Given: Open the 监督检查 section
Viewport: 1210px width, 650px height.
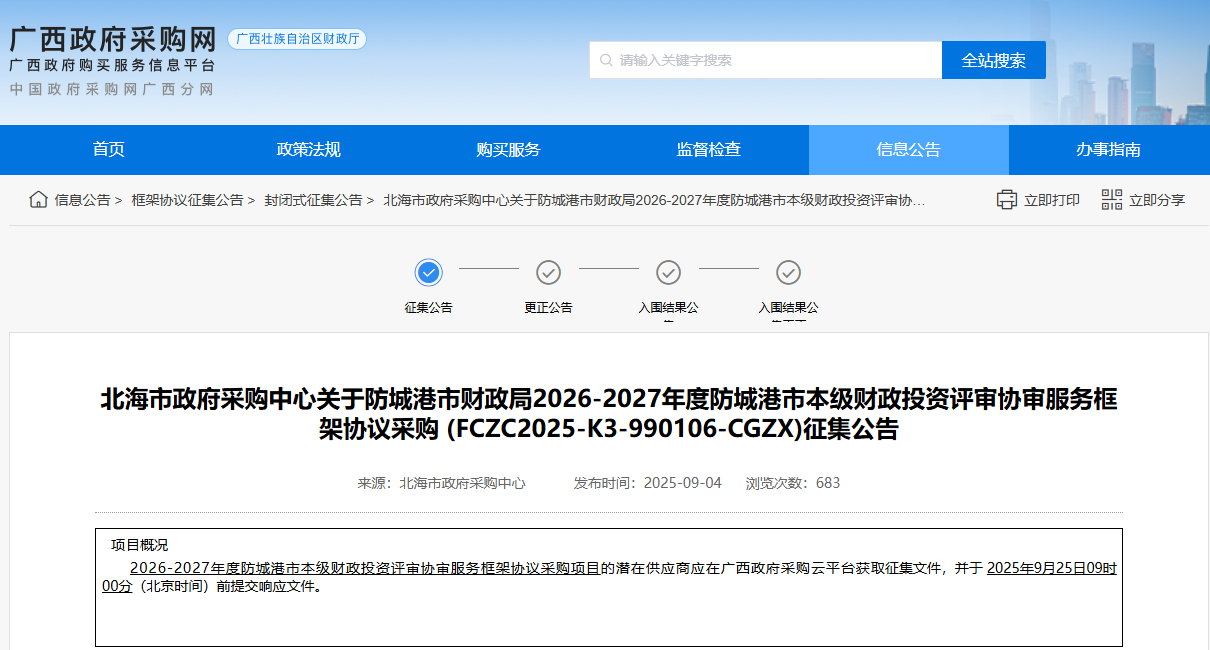Looking at the screenshot, I should click(x=708, y=149).
